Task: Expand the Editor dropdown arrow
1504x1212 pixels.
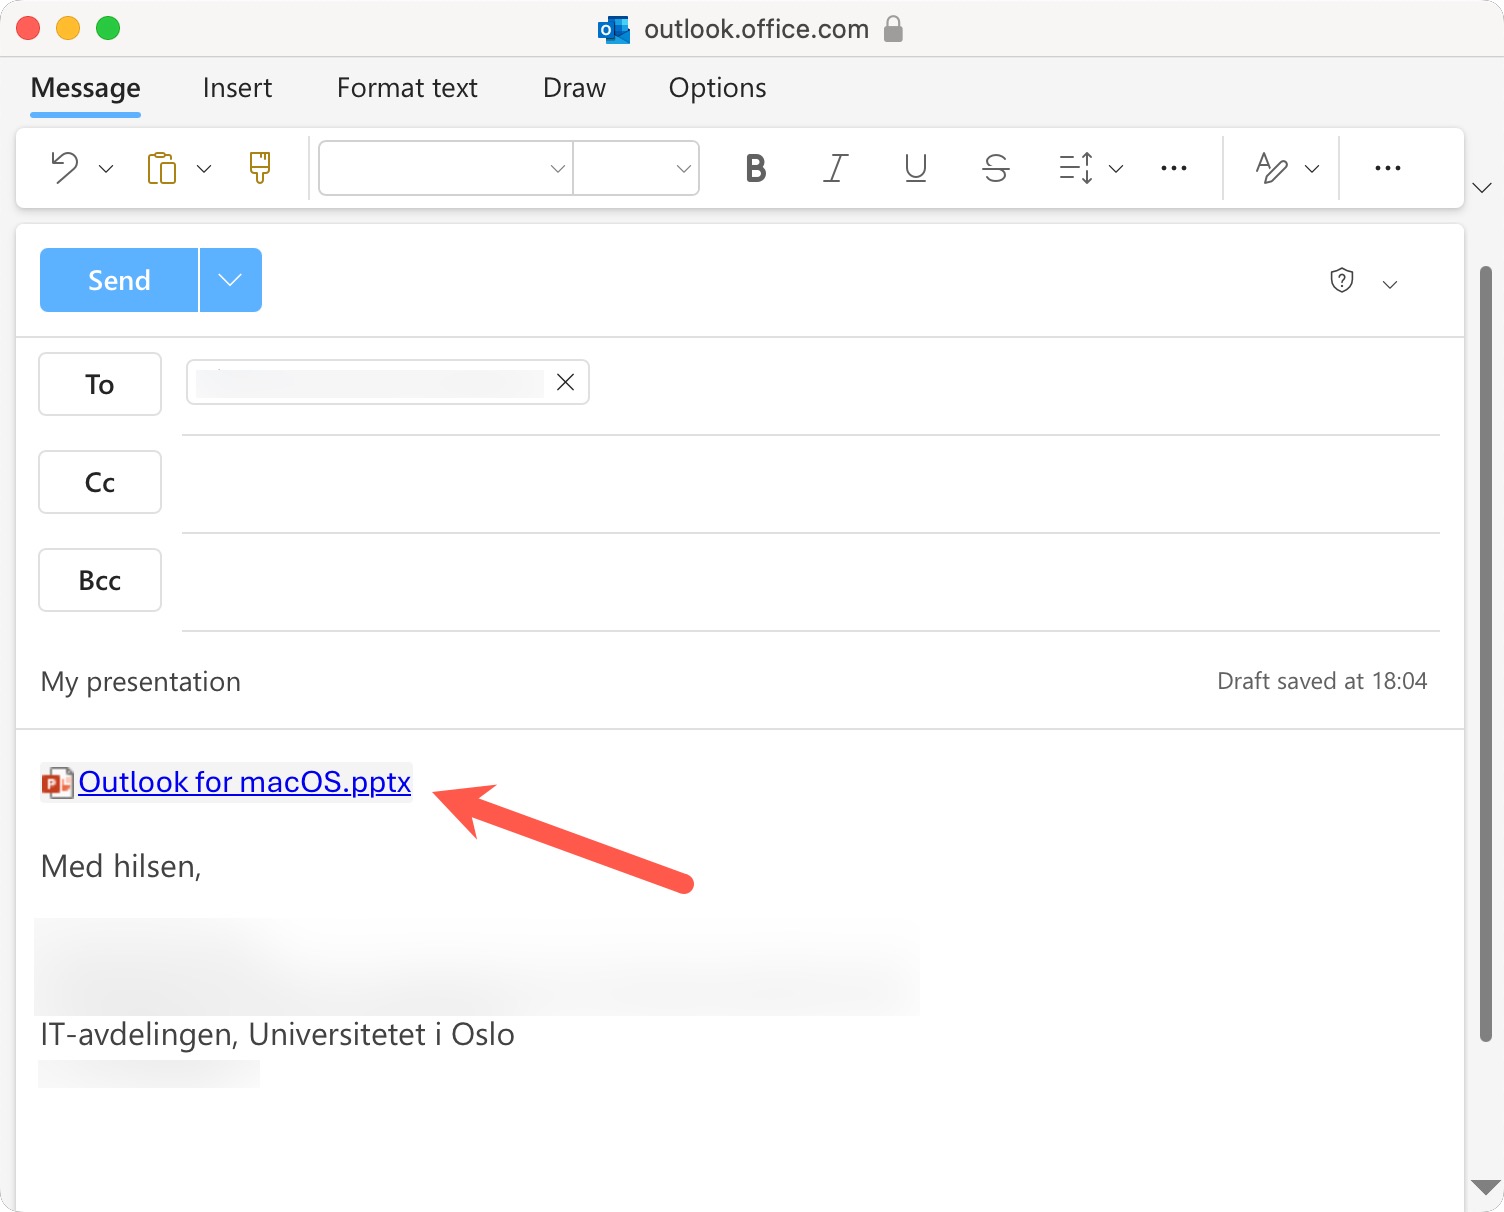Action: [x=1312, y=169]
